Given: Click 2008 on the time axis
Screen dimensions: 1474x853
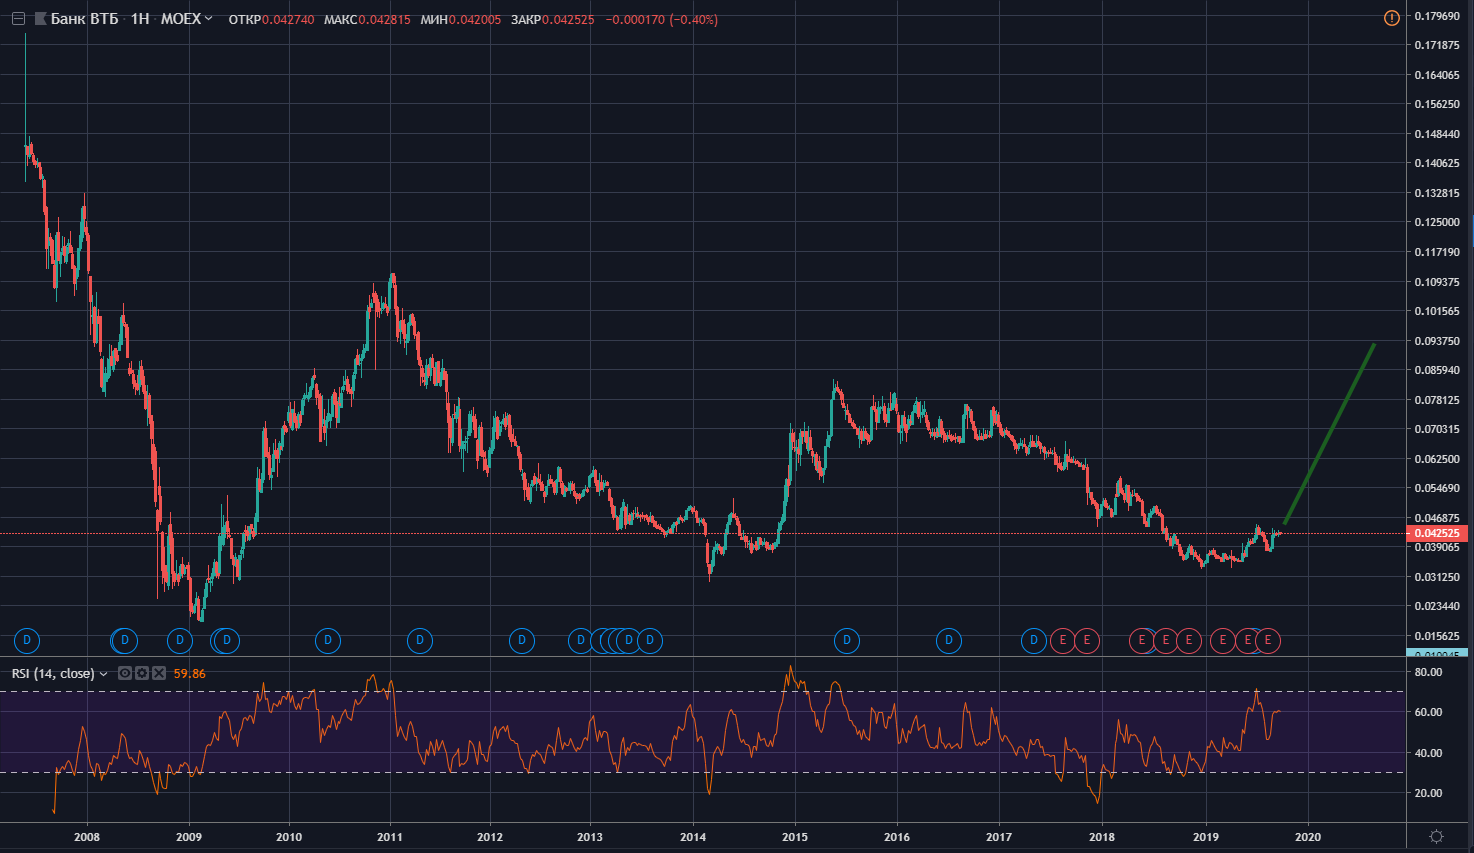Looking at the screenshot, I should [87, 837].
